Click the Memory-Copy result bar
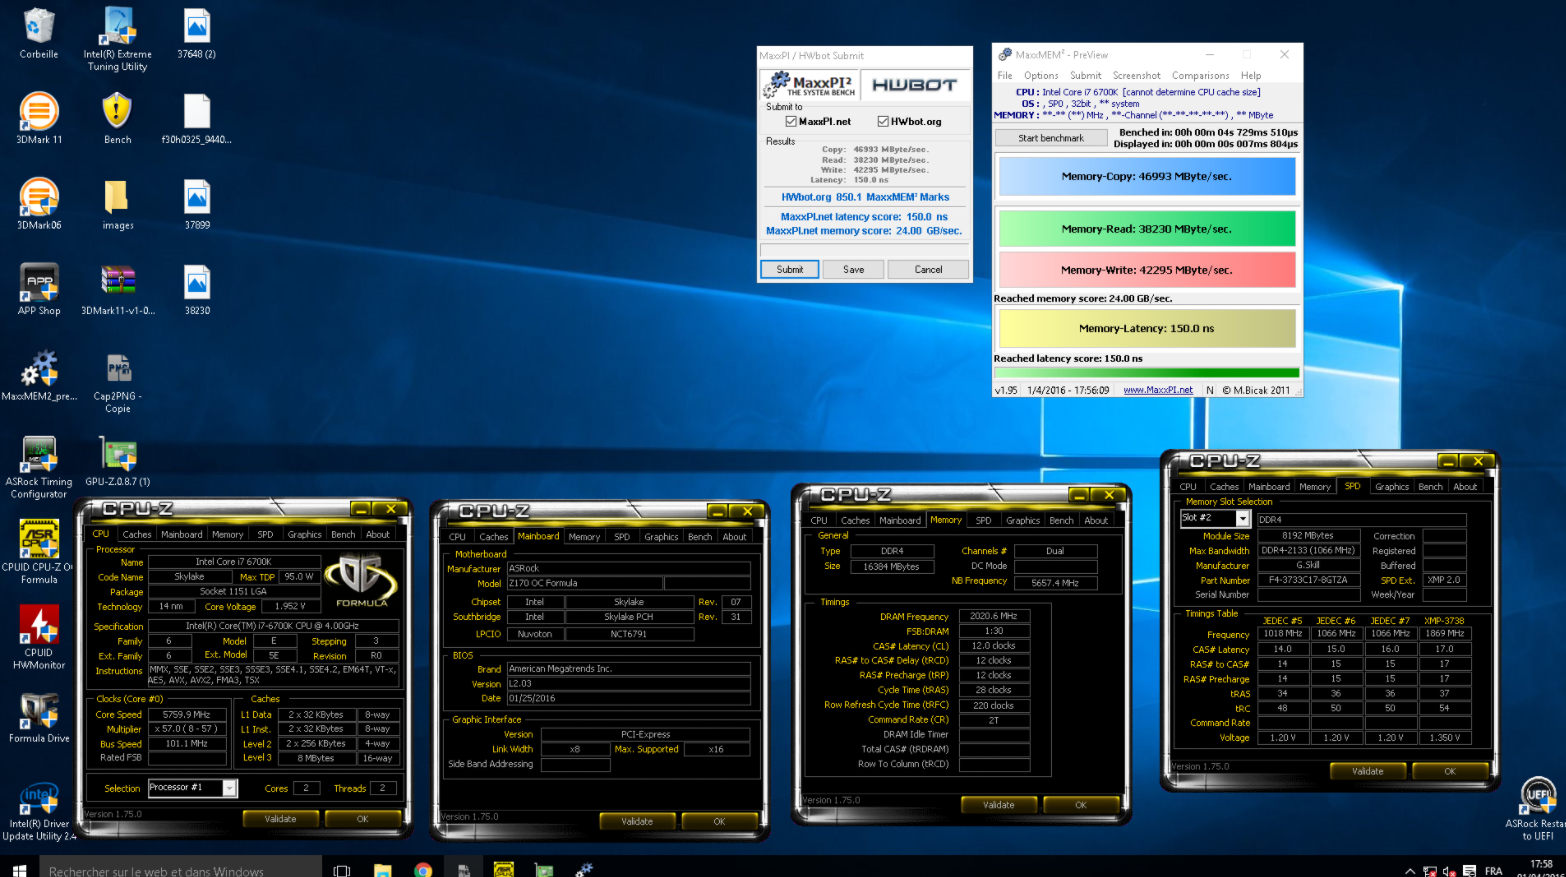1566x877 pixels. (1147, 176)
